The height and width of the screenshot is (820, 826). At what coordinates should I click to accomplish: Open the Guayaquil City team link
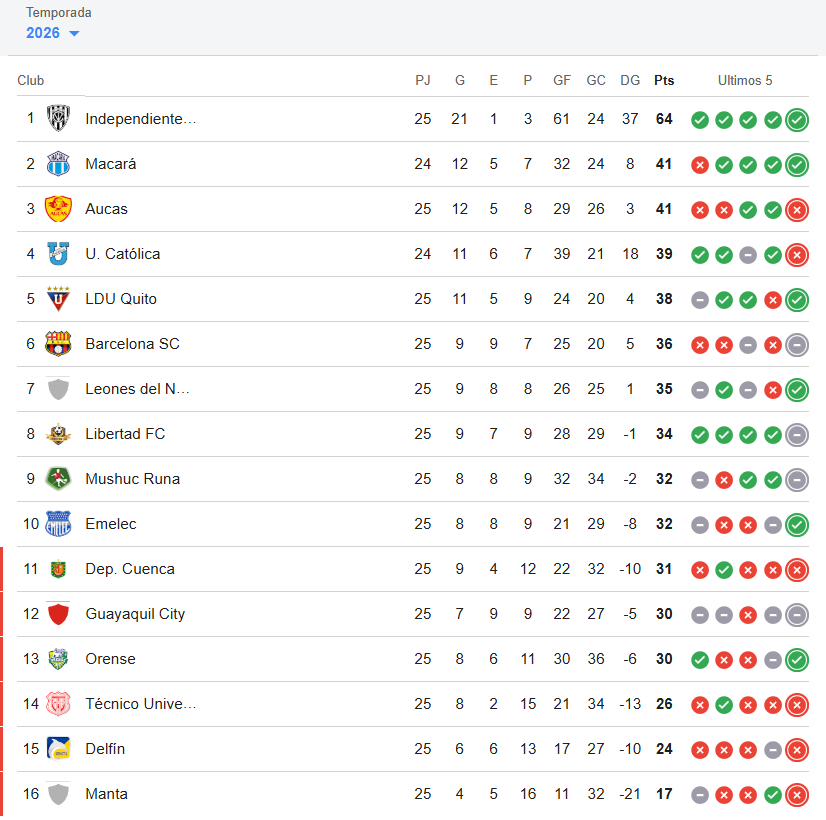(x=135, y=614)
